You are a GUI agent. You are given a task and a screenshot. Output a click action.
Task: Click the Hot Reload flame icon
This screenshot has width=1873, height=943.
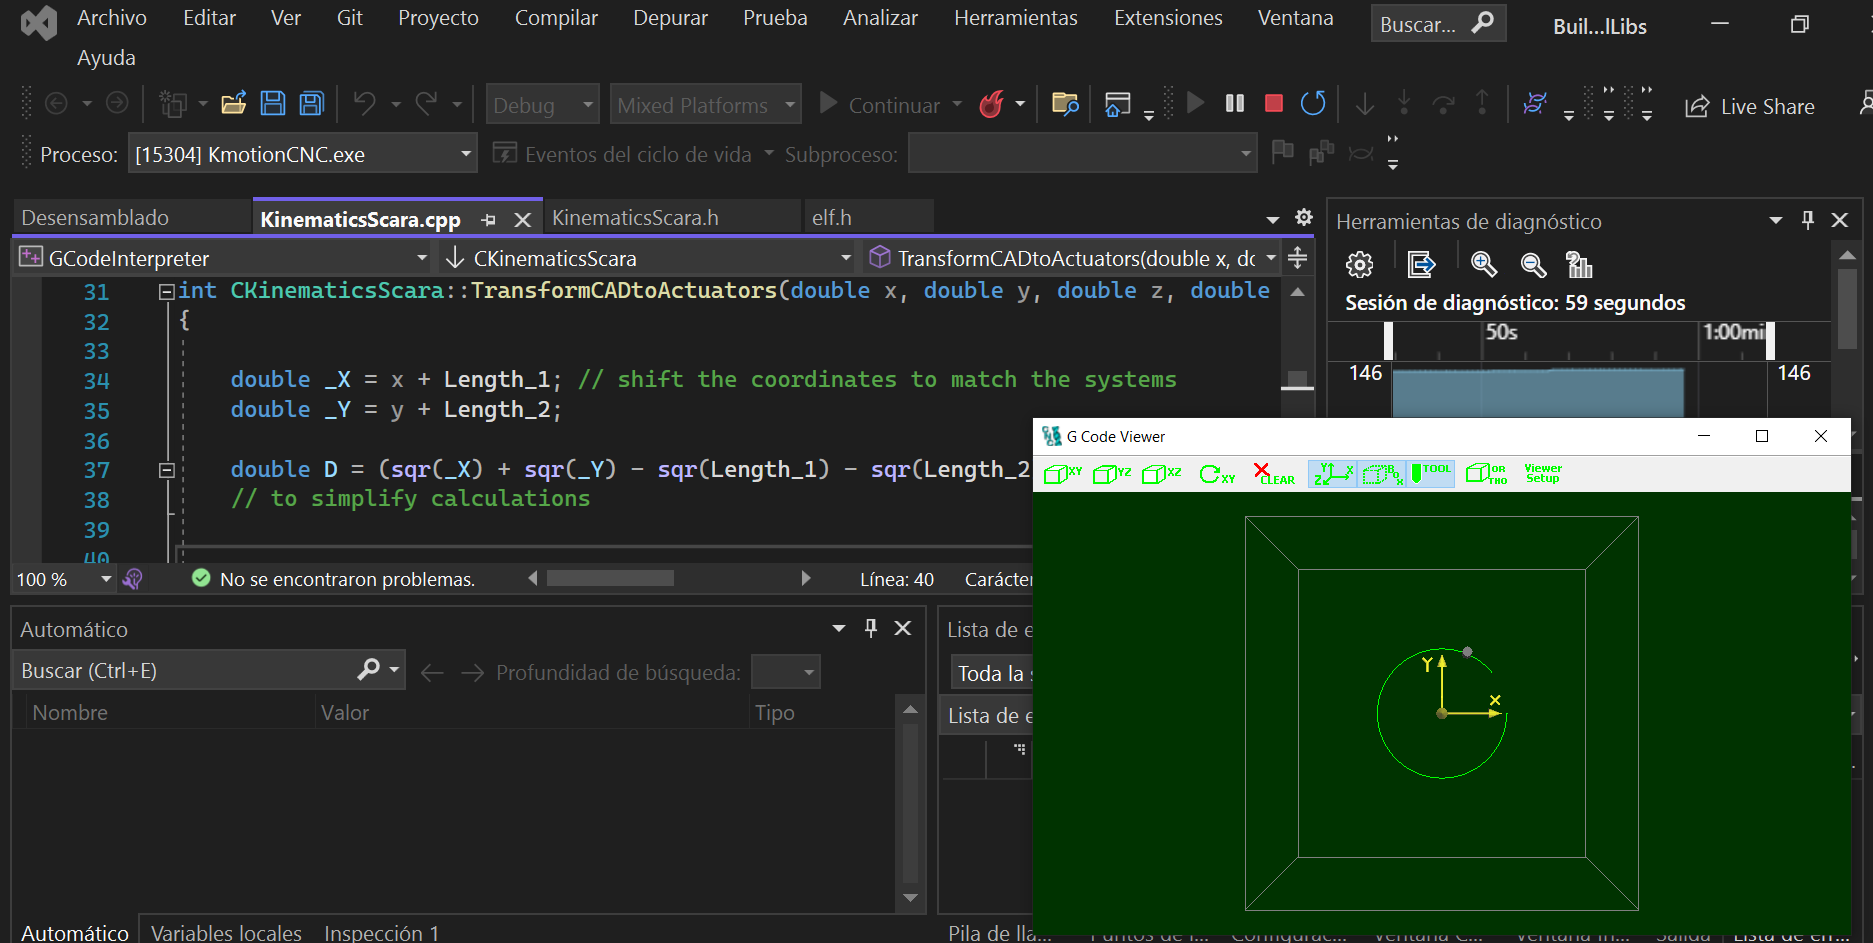[x=991, y=104]
